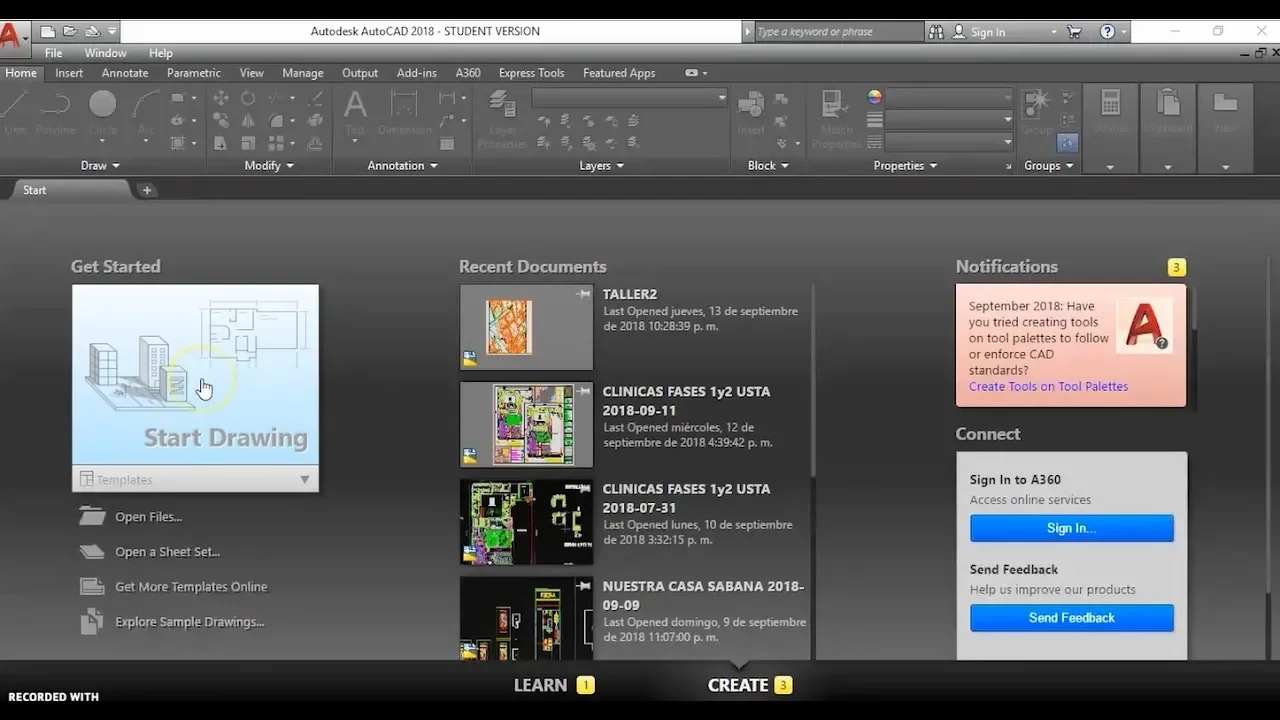Click the Help question mark icon
Viewport: 1280px width, 720px height.
click(1107, 32)
